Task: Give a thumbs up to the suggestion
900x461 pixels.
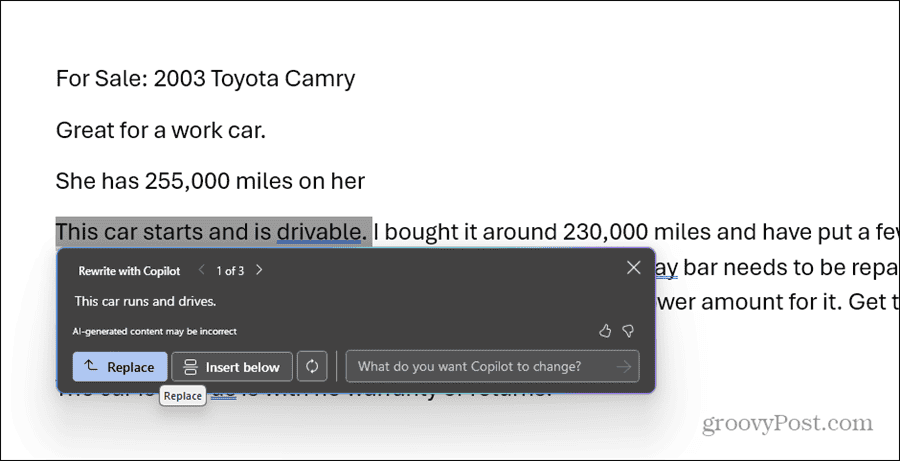Action: tap(605, 331)
